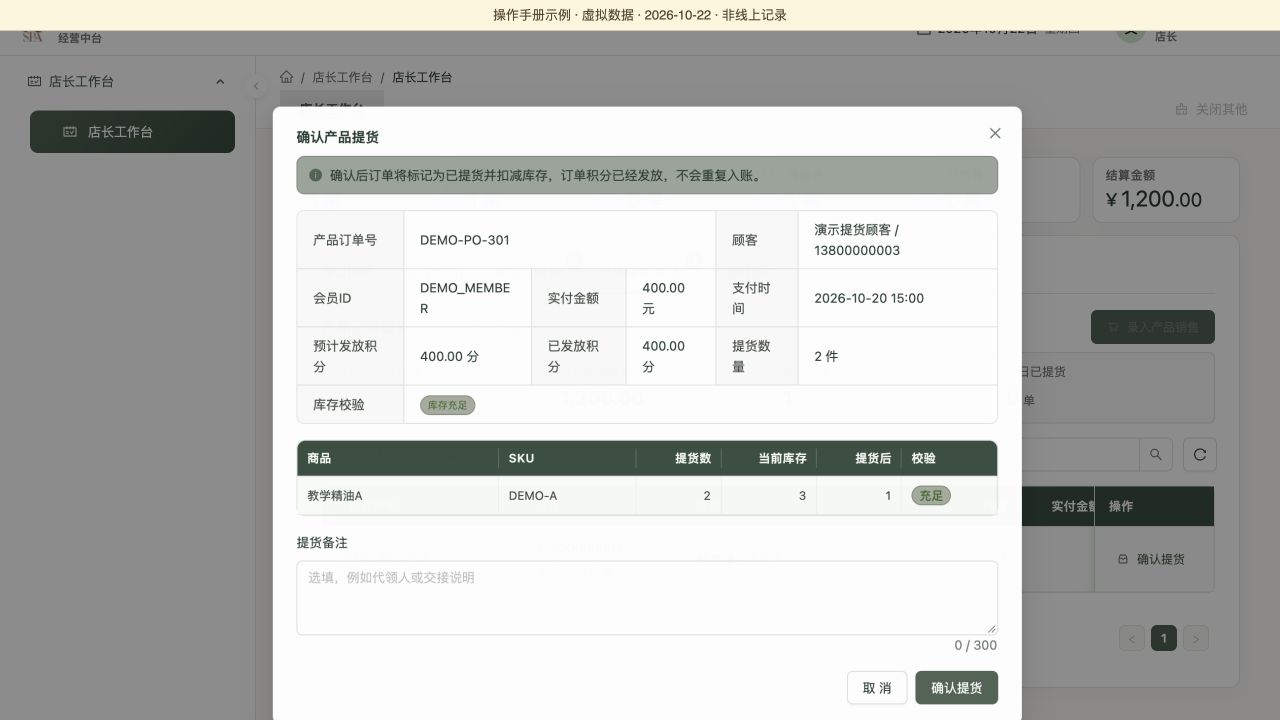Click the 教学精油A product cell
Viewport: 1280px width, 720px height.
click(397, 496)
